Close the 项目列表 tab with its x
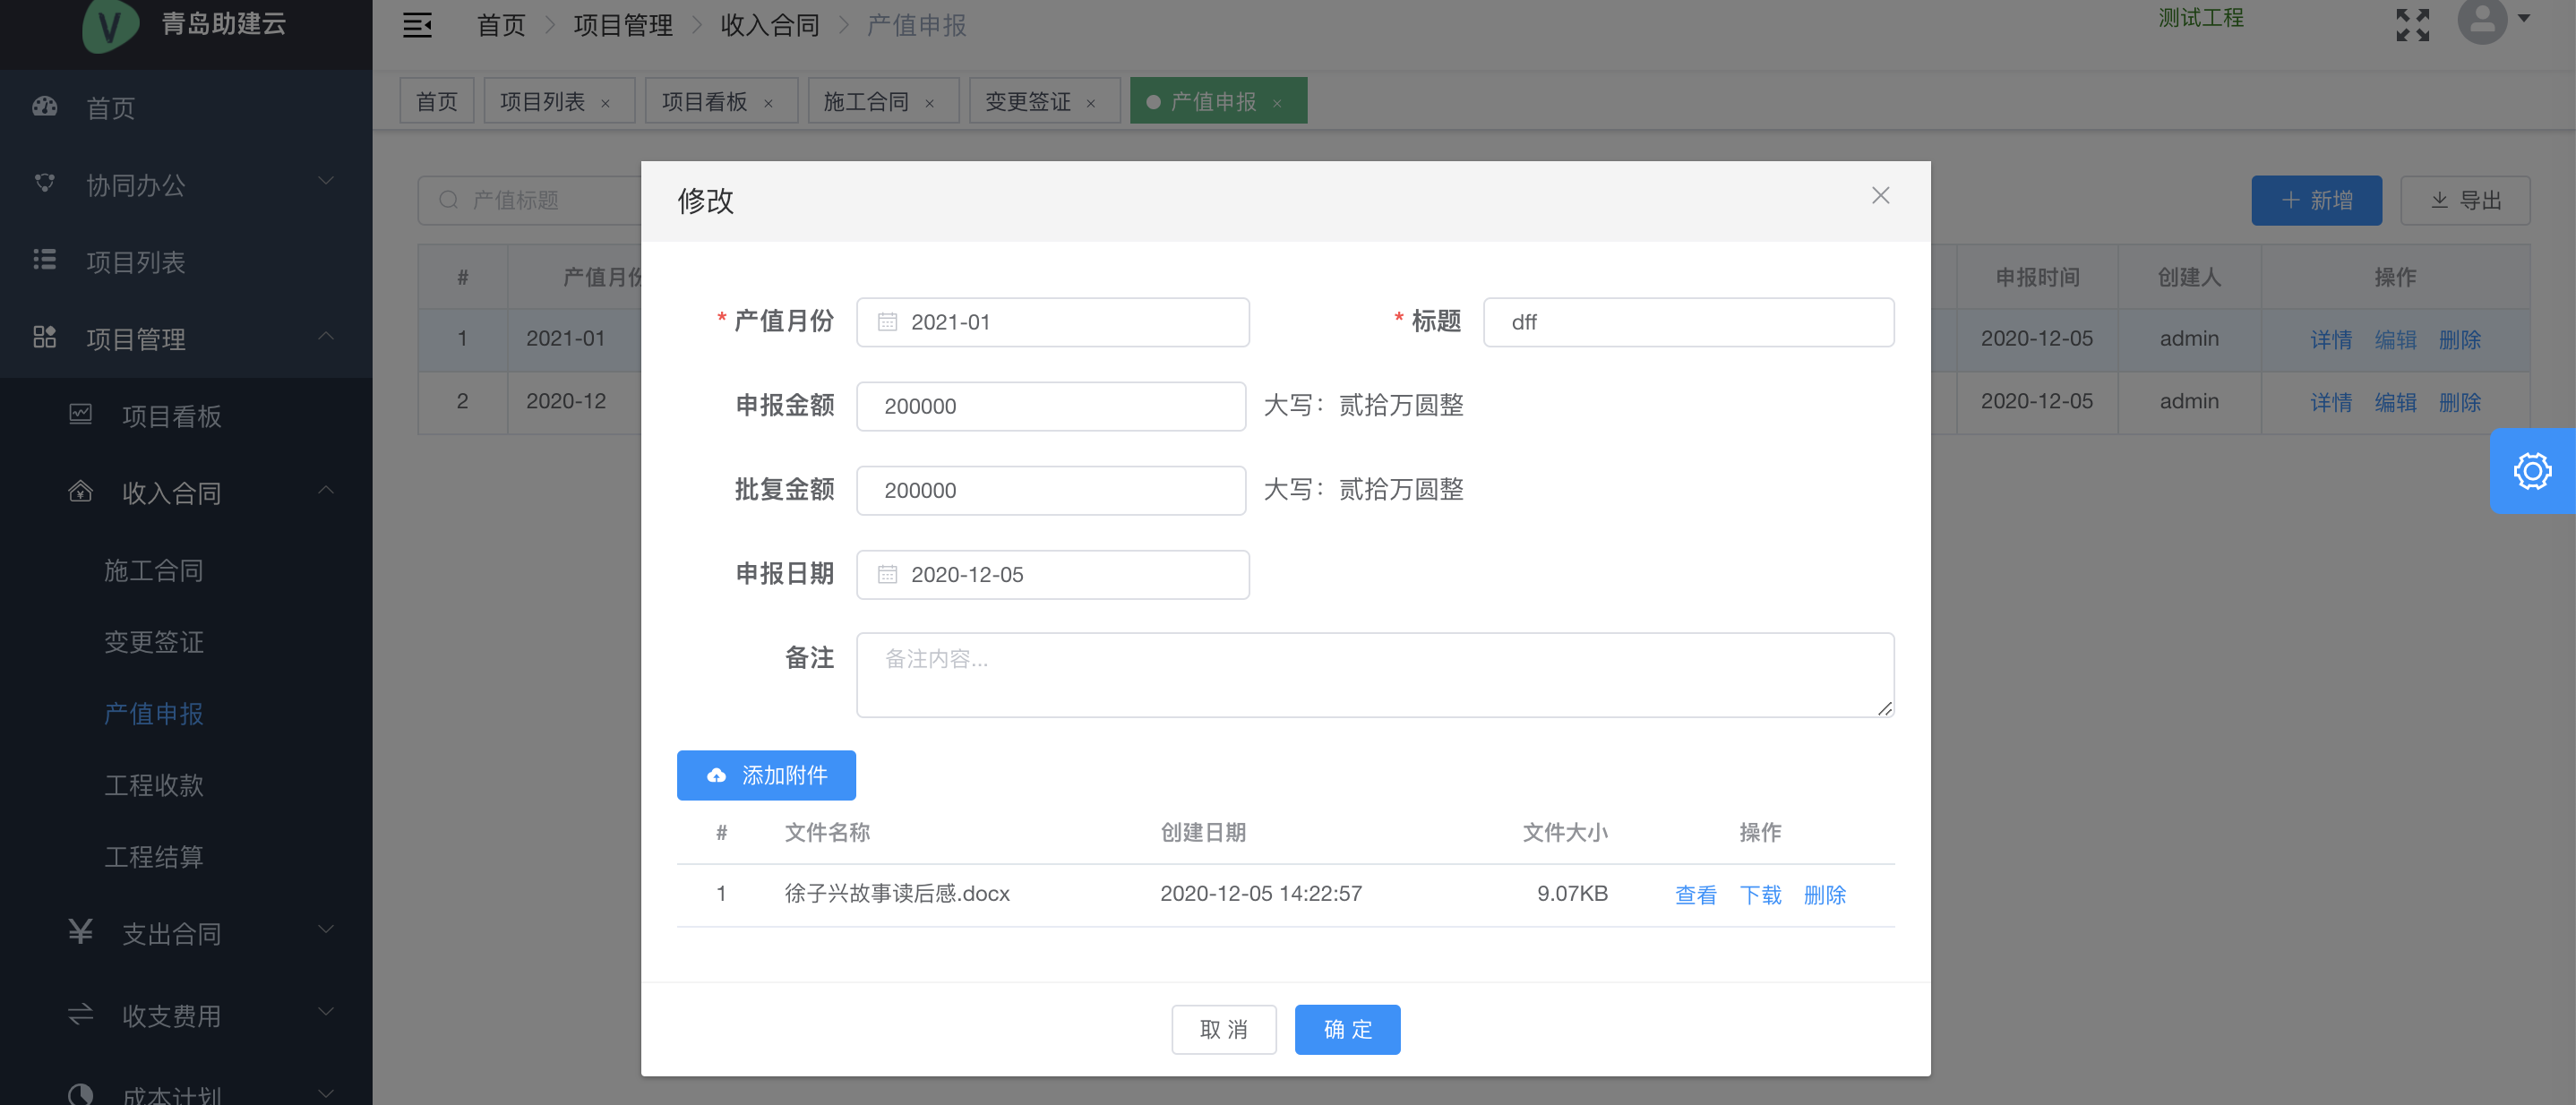2576x1105 pixels. tap(605, 103)
